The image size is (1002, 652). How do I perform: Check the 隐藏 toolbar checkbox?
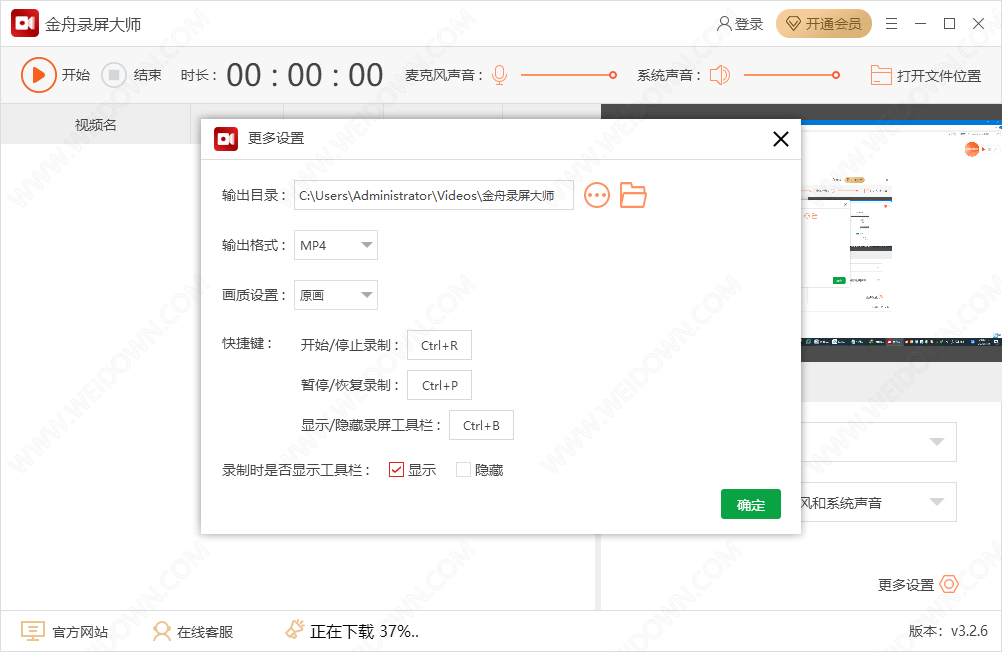[x=463, y=470]
